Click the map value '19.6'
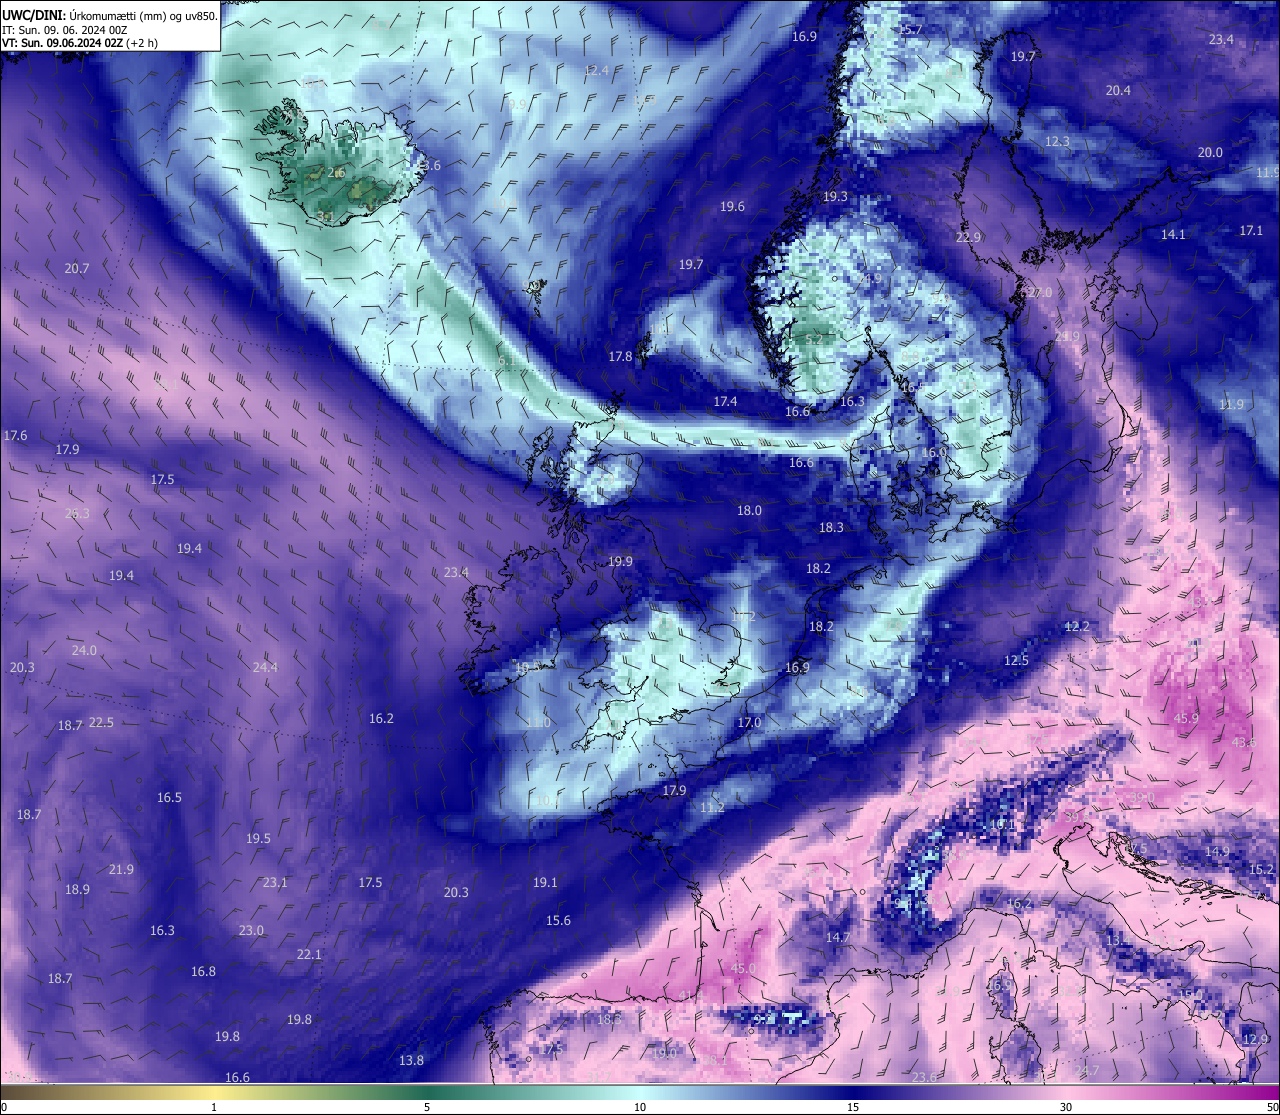The width and height of the screenshot is (1280, 1115). [732, 206]
